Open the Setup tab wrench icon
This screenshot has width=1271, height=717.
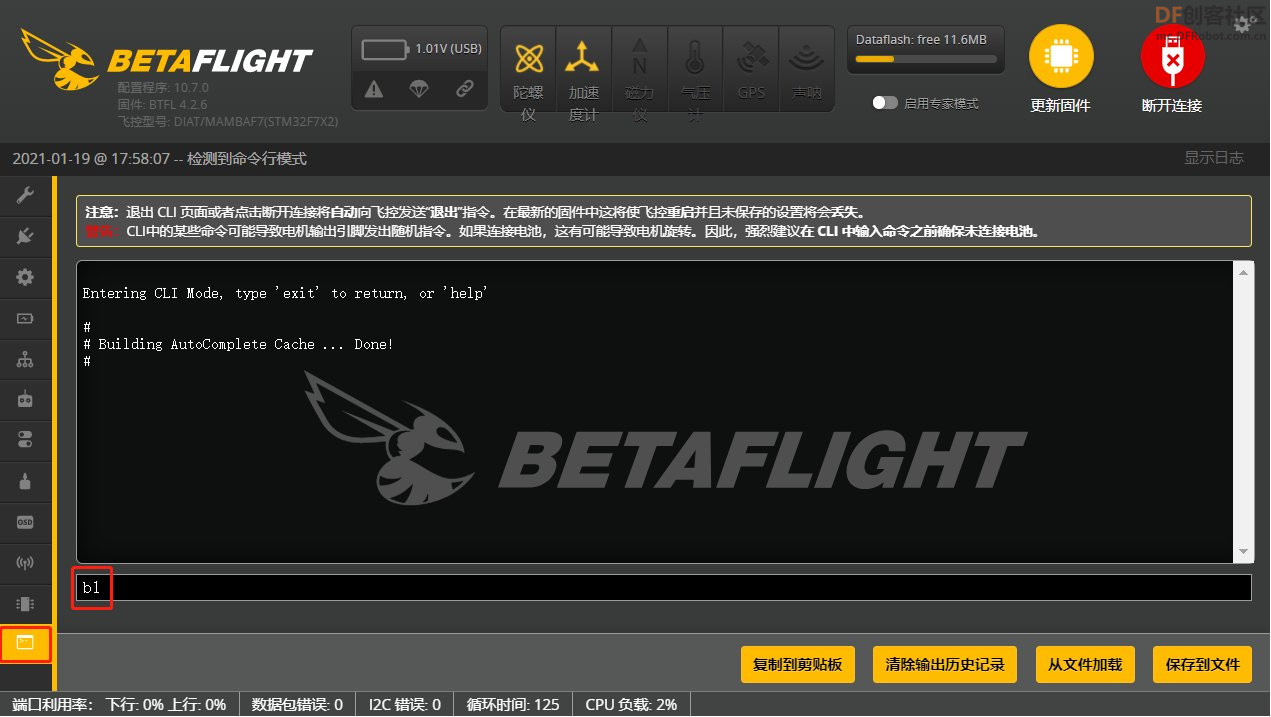25,195
